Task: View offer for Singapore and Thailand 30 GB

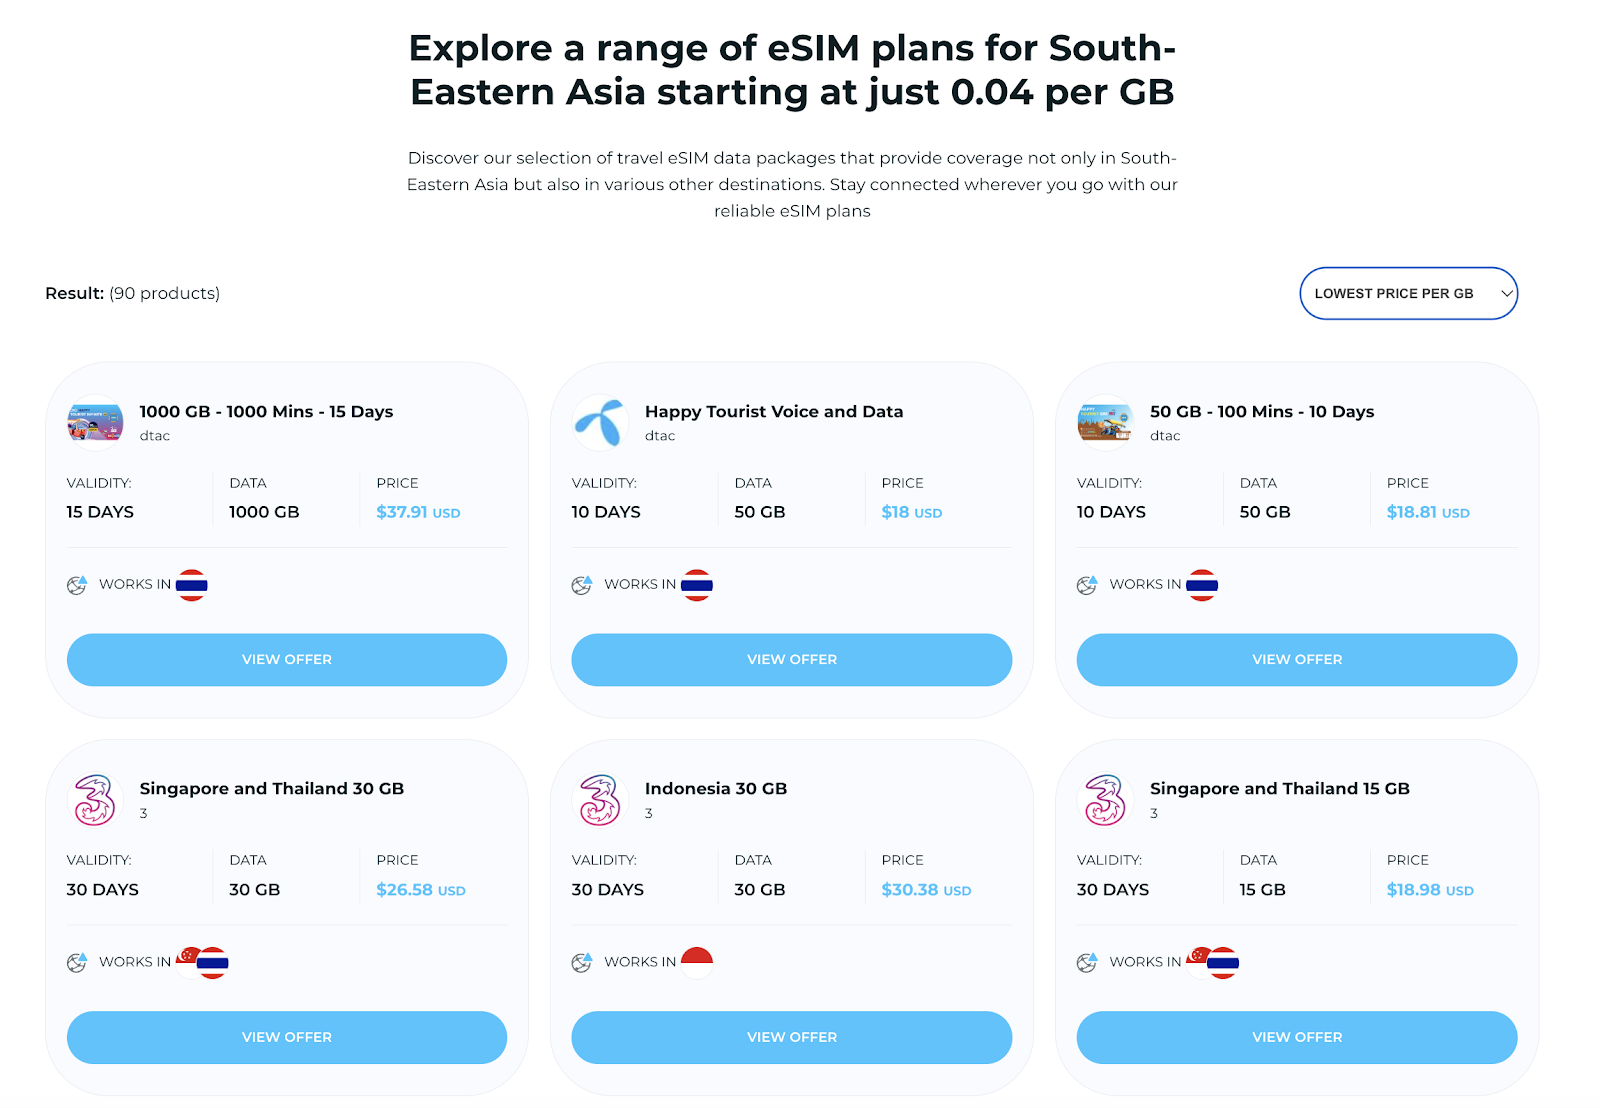Action: (287, 1037)
